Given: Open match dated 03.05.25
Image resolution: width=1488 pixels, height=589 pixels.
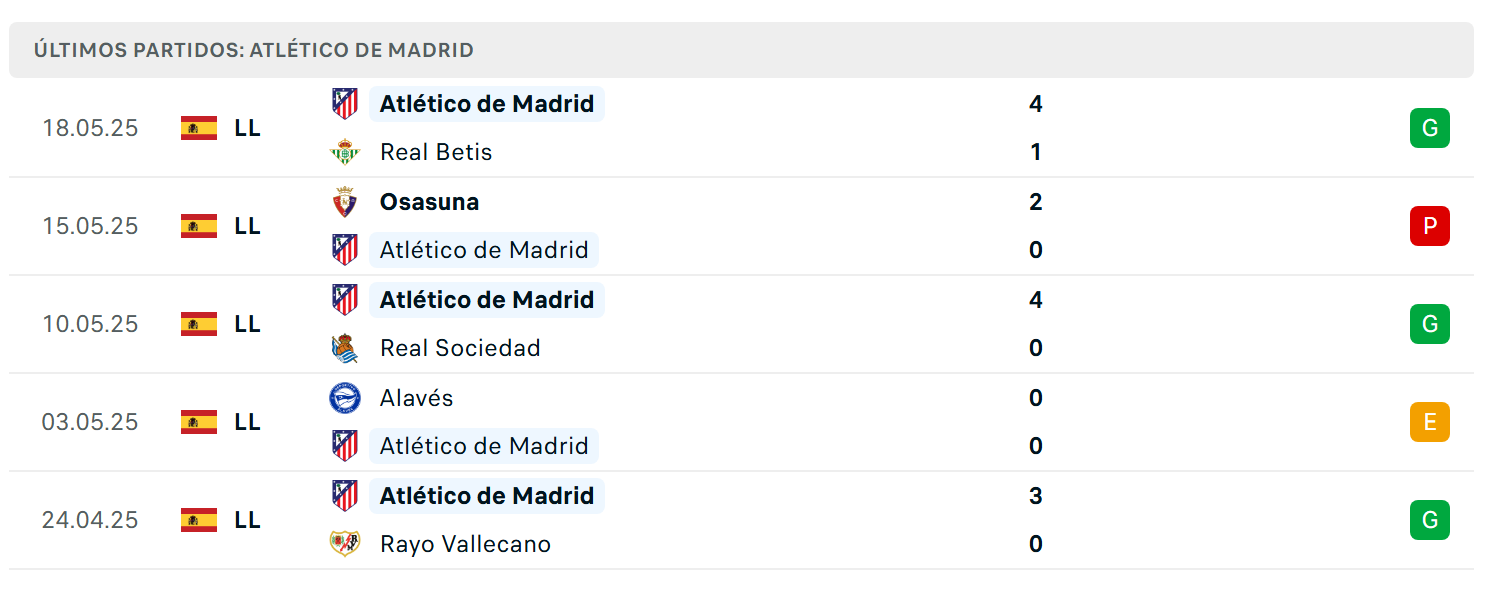Looking at the screenshot, I should click(741, 422).
